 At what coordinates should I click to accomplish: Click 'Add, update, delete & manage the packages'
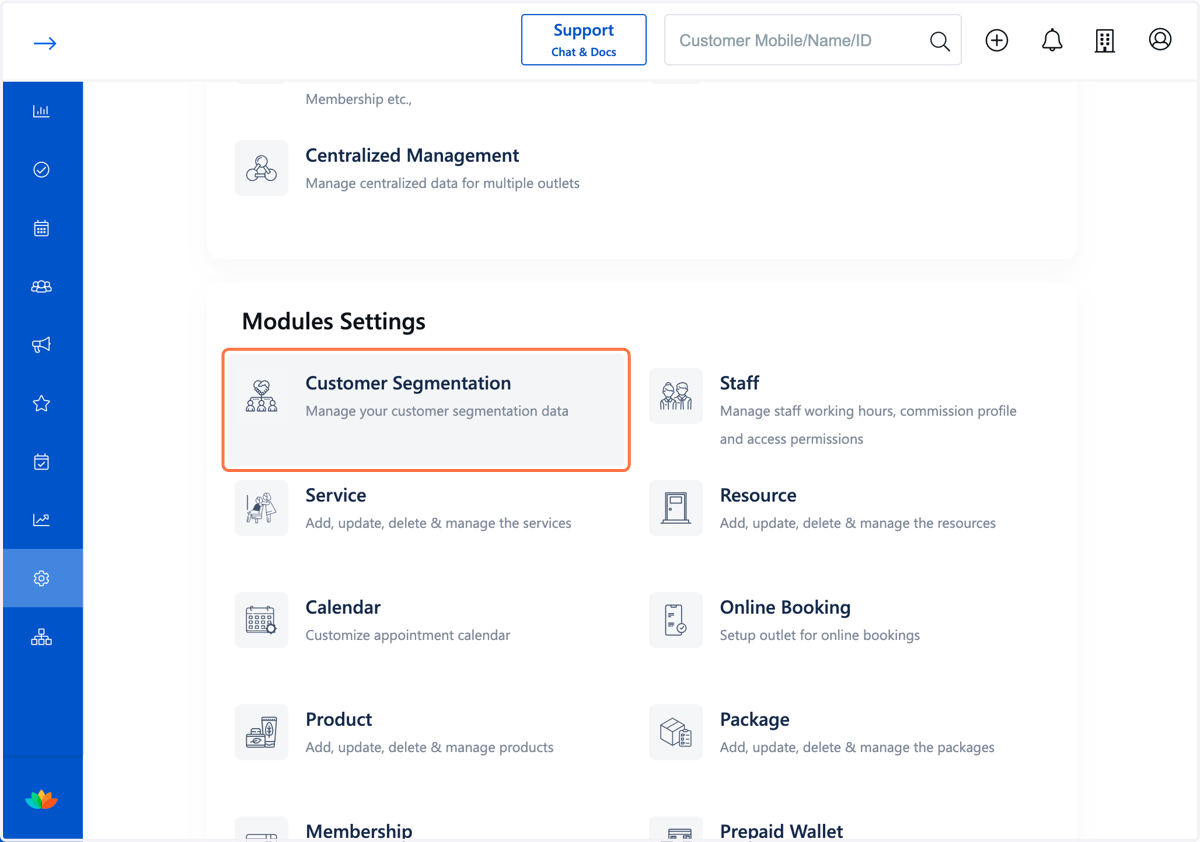pos(857,747)
